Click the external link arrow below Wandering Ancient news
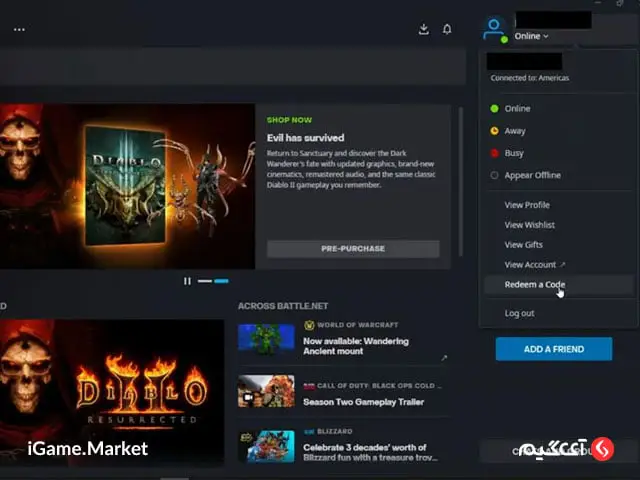 tap(444, 358)
